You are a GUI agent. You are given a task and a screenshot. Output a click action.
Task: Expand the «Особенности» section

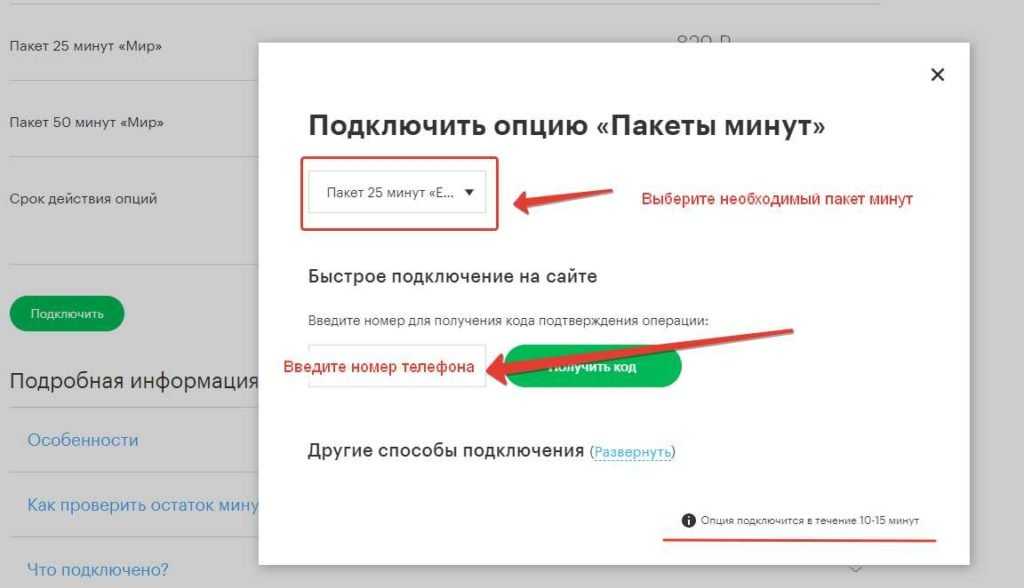[x=83, y=440]
